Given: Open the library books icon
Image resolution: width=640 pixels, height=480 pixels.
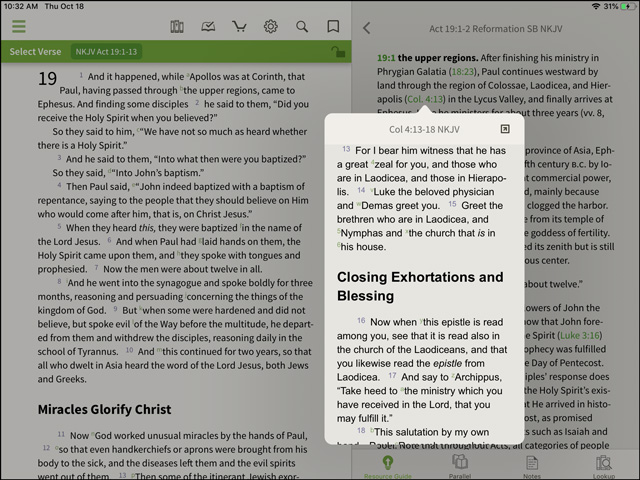Looking at the screenshot, I should pyautogui.click(x=177, y=27).
